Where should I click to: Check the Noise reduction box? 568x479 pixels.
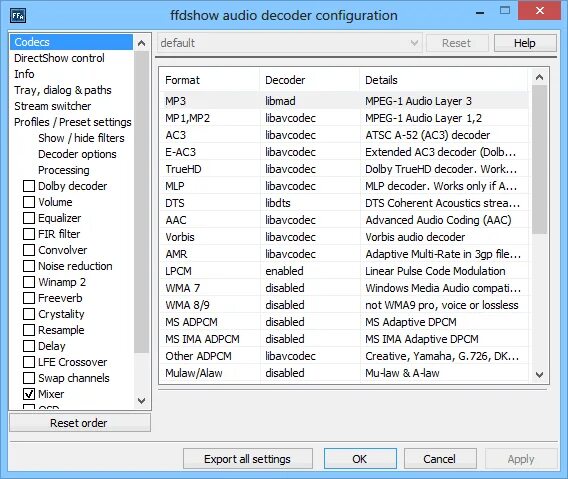[x=29, y=266]
